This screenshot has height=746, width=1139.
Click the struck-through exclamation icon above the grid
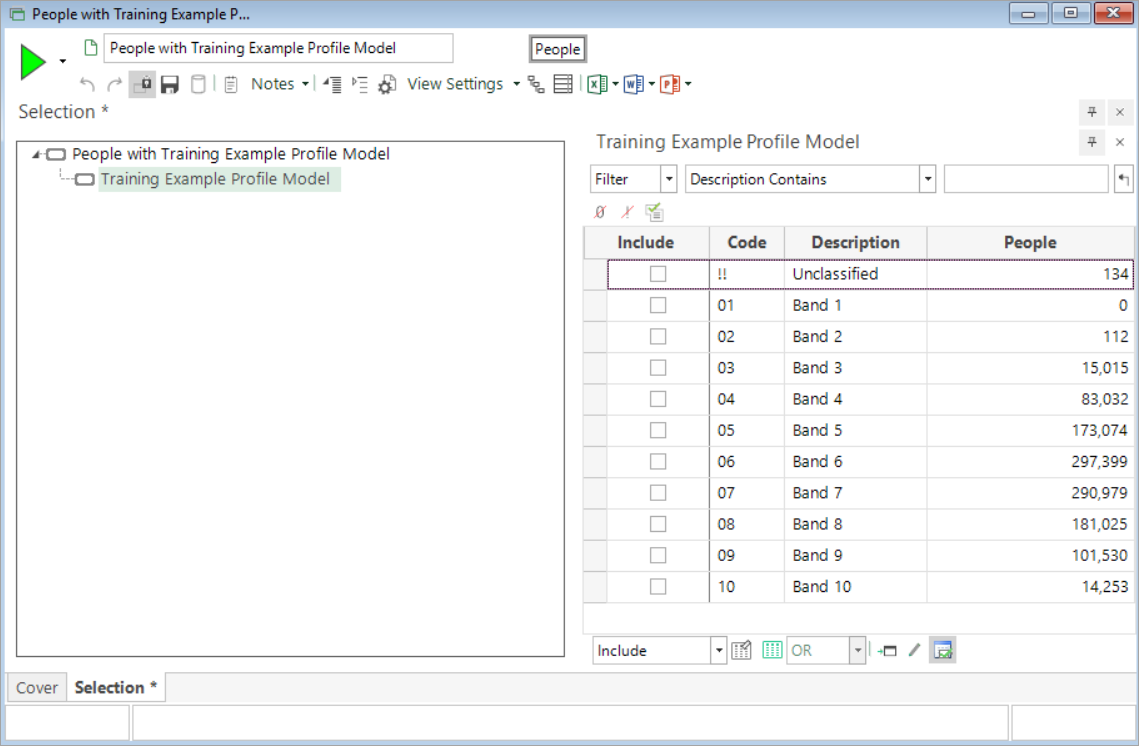627,212
